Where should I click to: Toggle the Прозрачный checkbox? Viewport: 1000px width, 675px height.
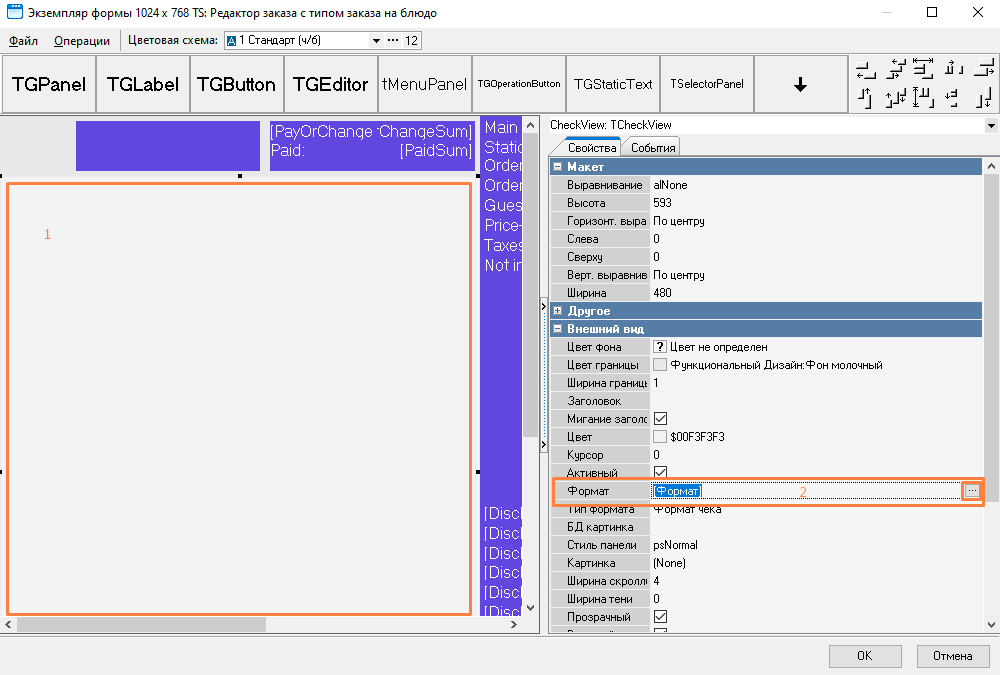point(660,617)
